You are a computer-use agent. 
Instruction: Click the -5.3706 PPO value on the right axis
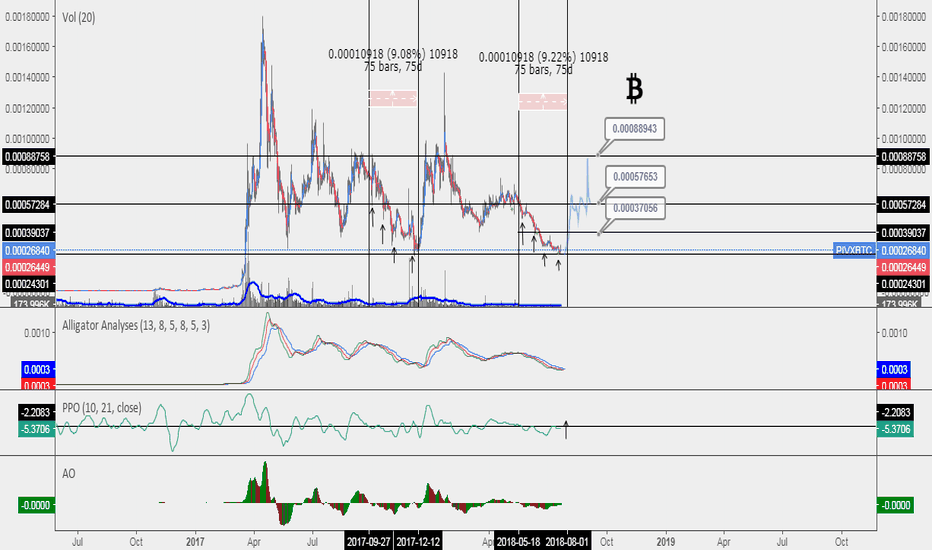pyautogui.click(x=896, y=429)
